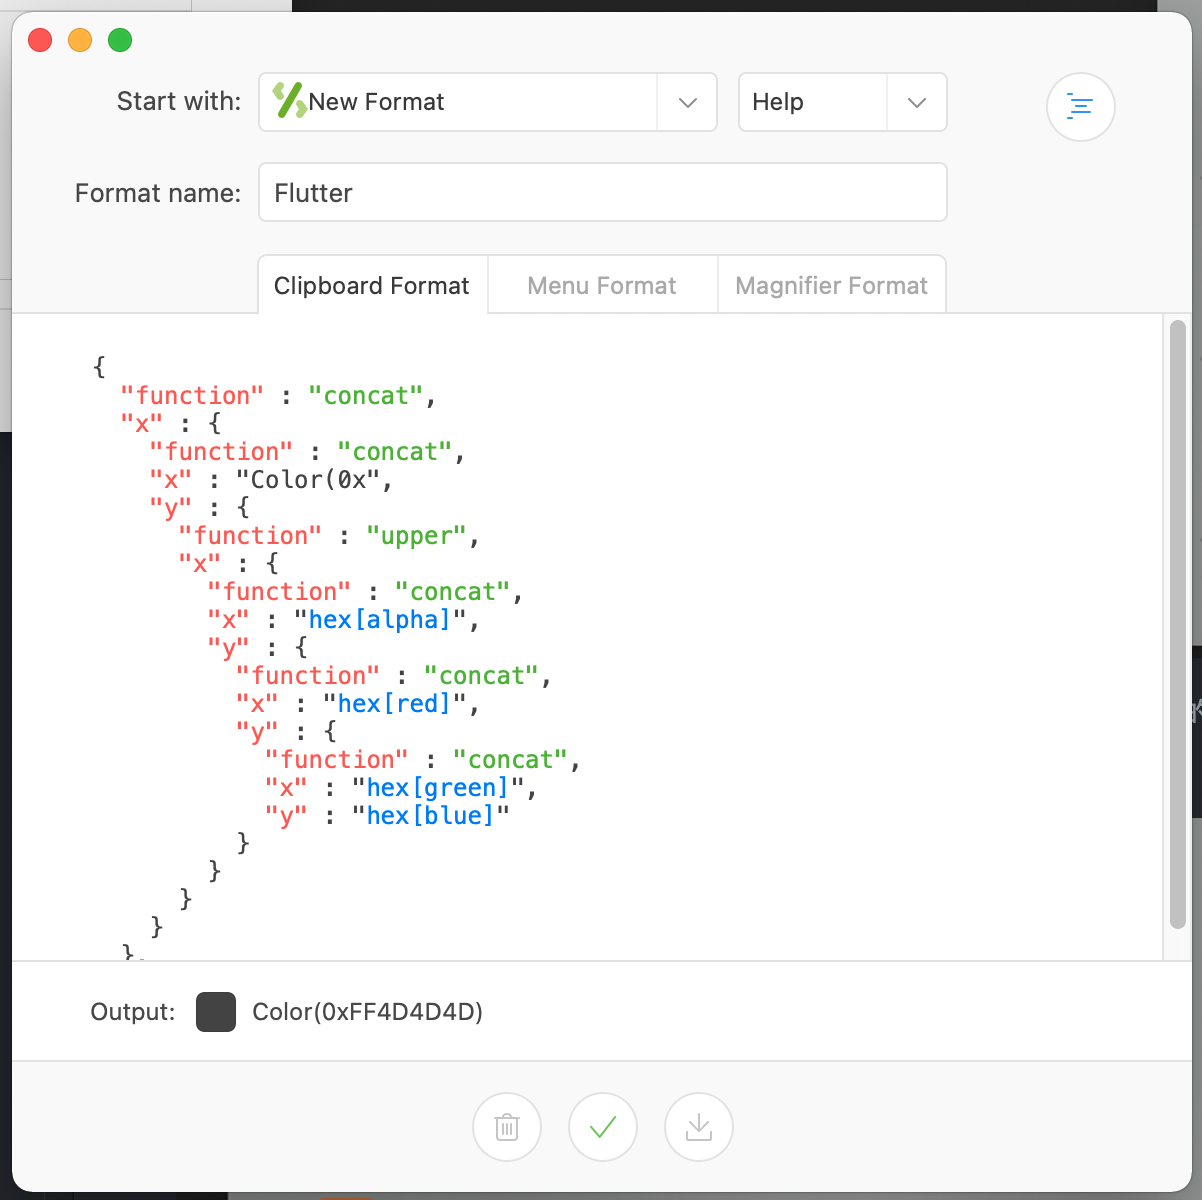
Task: Delete the format using trash icon
Action: 507,1127
